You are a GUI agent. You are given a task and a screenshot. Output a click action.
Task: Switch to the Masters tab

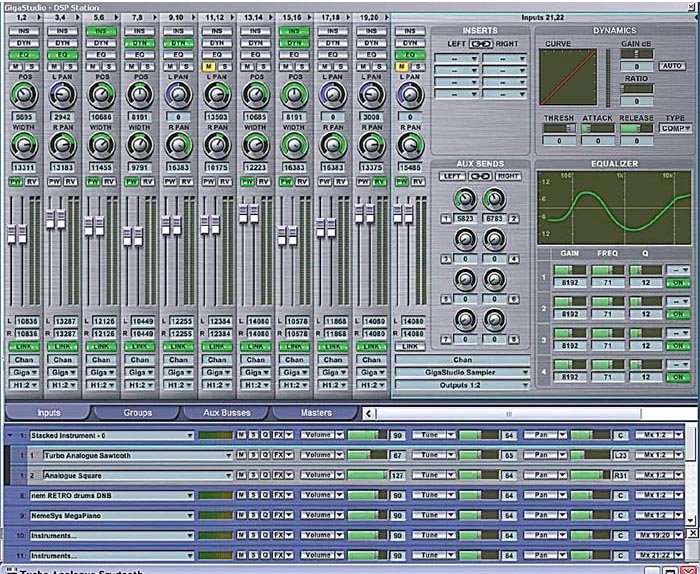tap(316, 413)
